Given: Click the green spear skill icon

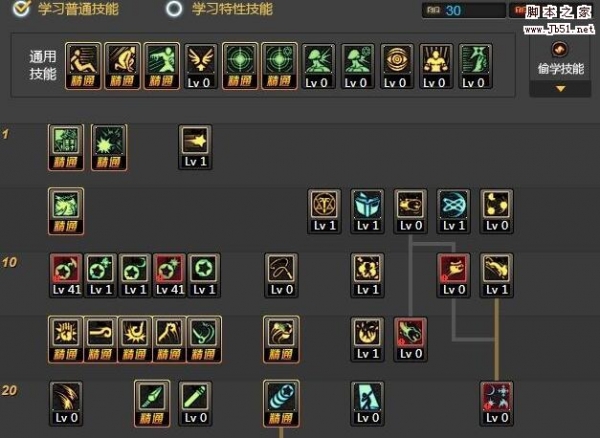Looking at the screenshot, I should click(x=152, y=403).
